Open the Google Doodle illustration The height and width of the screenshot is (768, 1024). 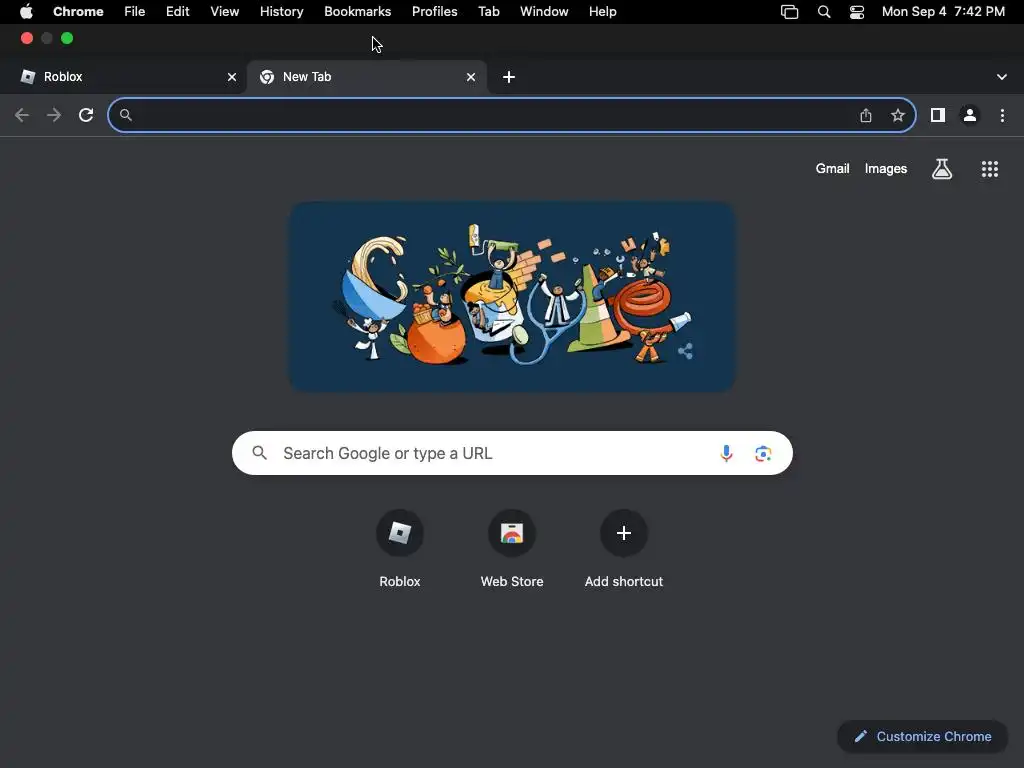pos(513,297)
